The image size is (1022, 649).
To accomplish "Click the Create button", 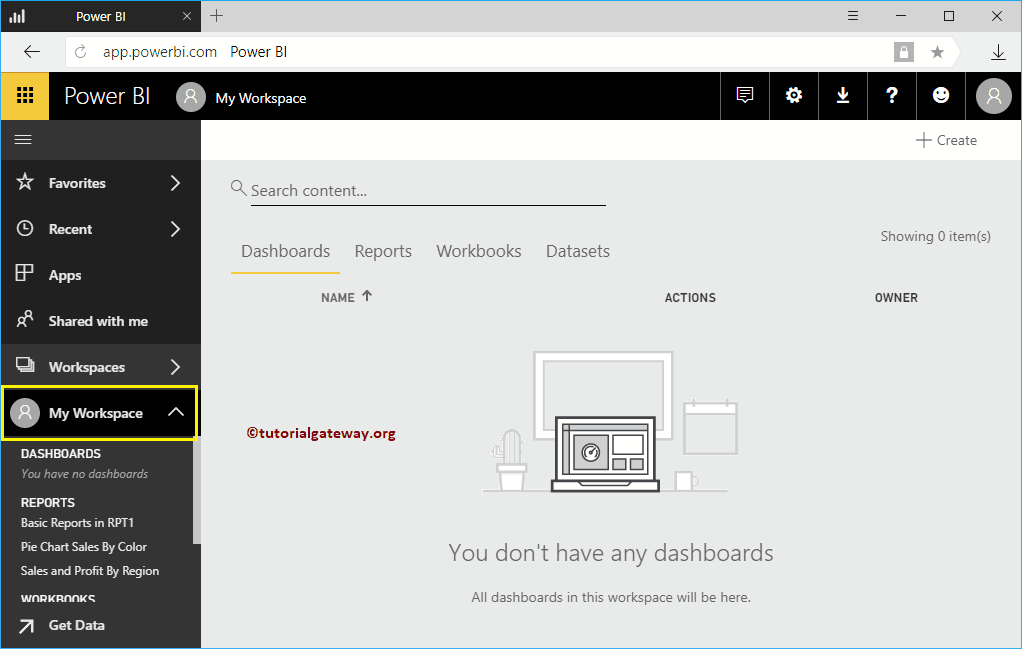I will (x=946, y=140).
